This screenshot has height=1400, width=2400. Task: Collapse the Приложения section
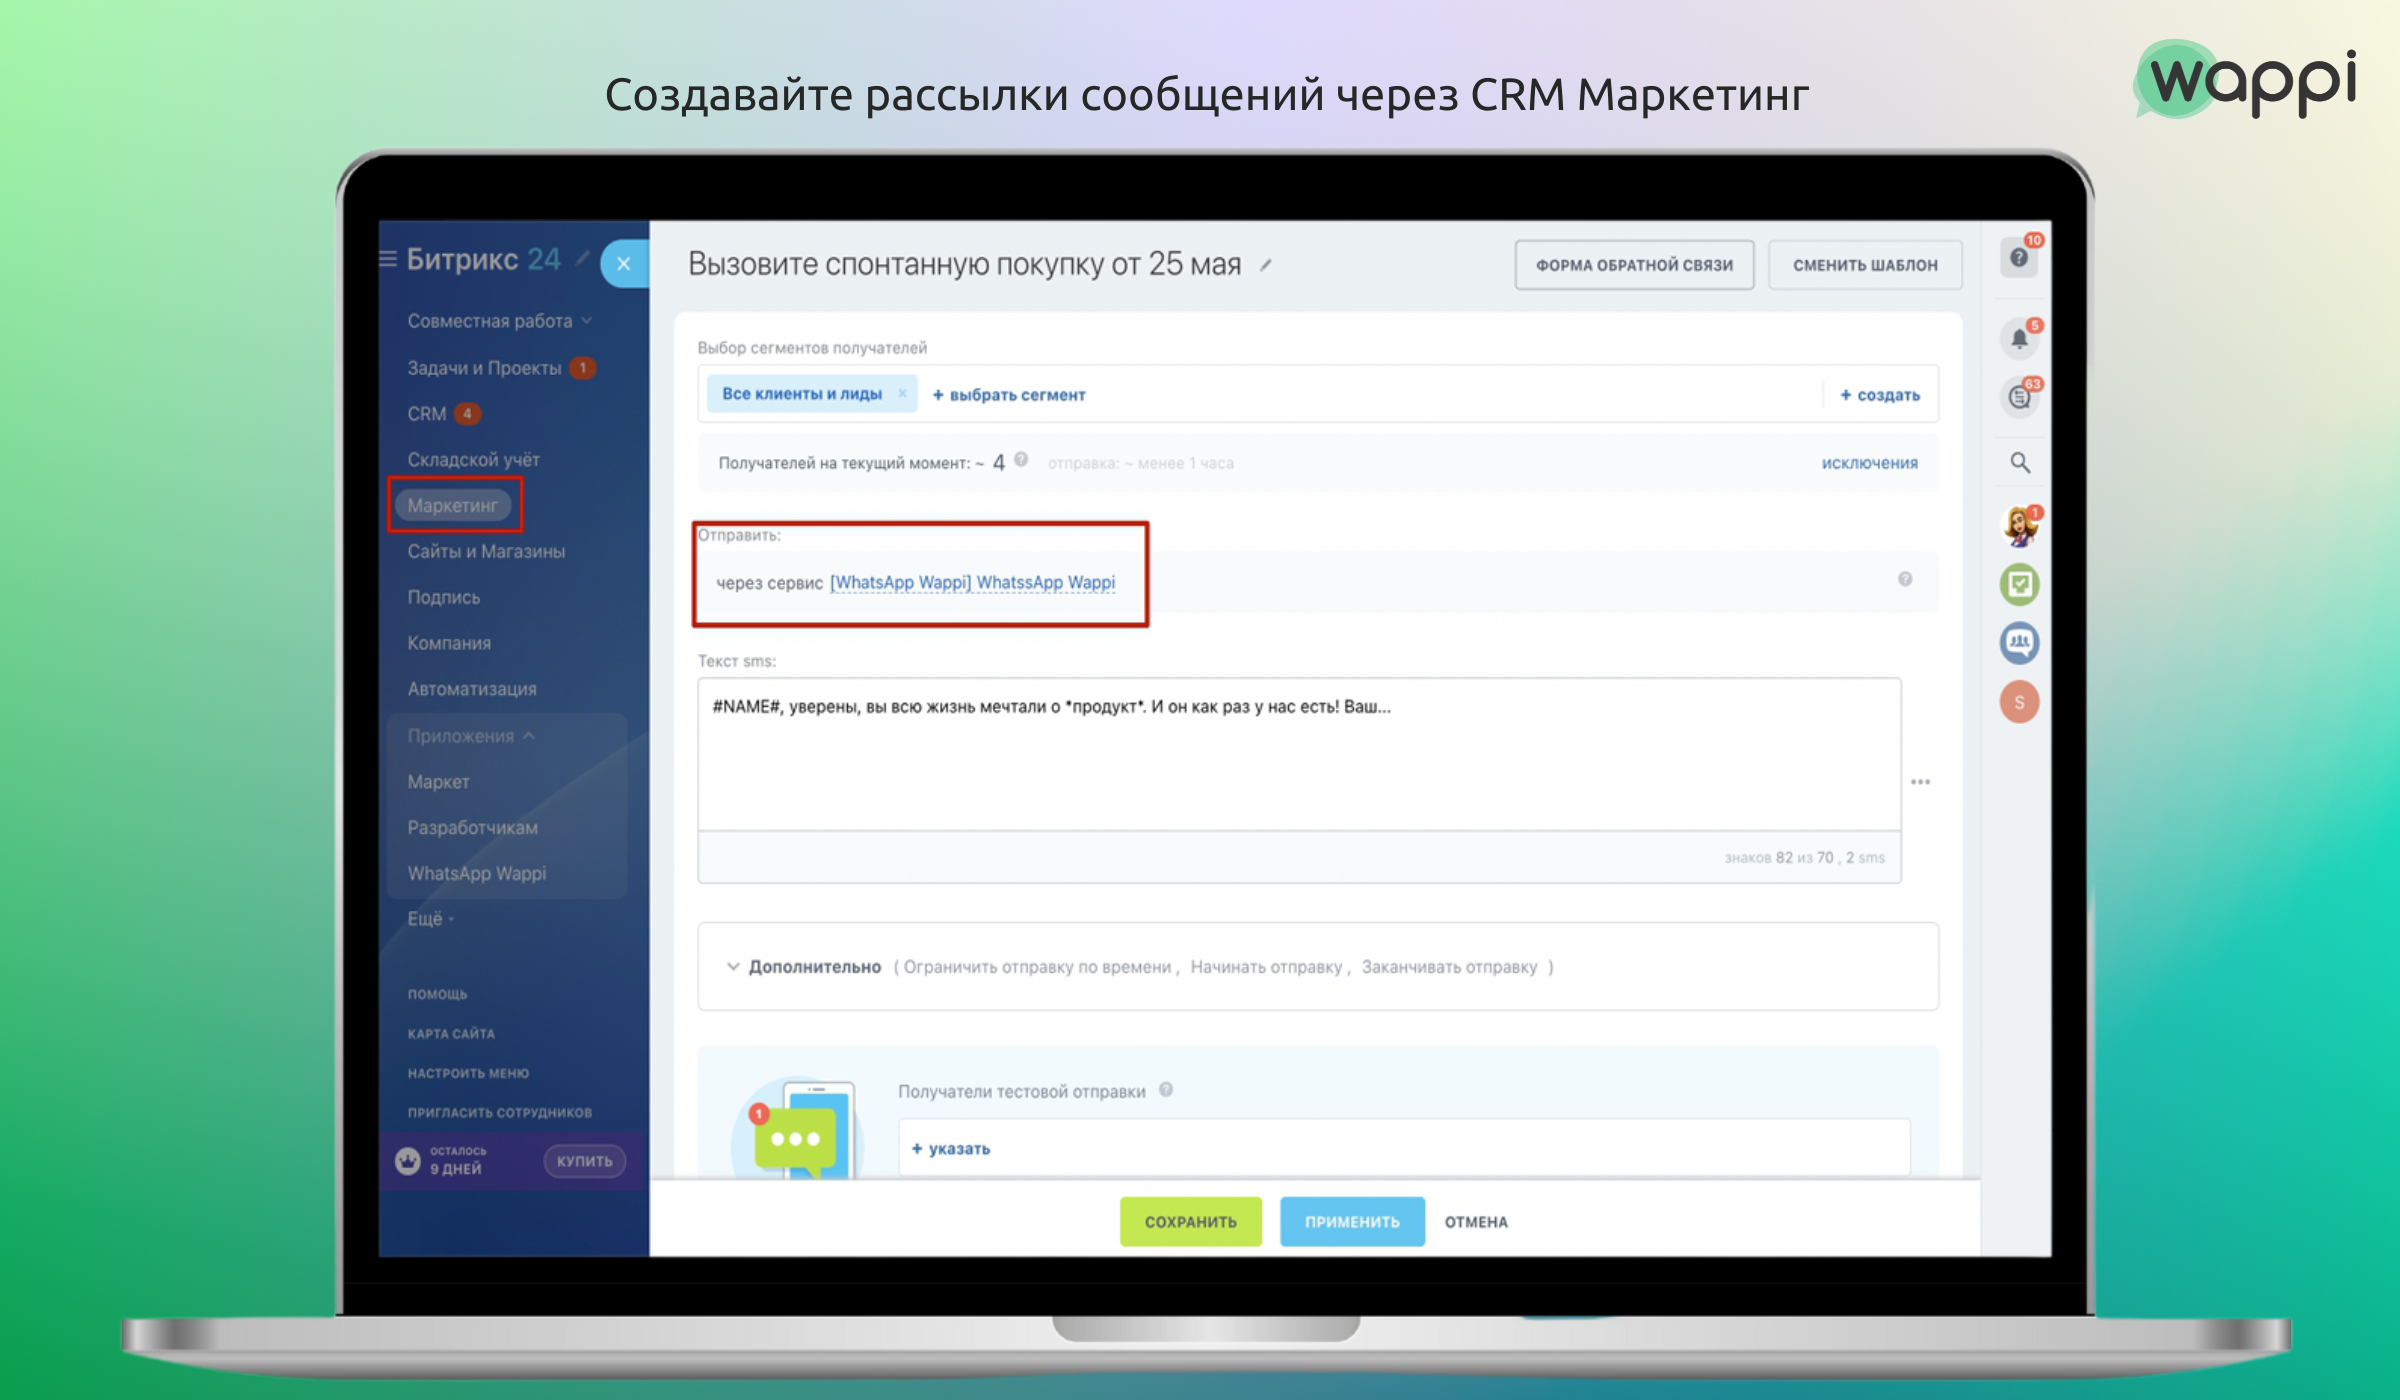(472, 736)
